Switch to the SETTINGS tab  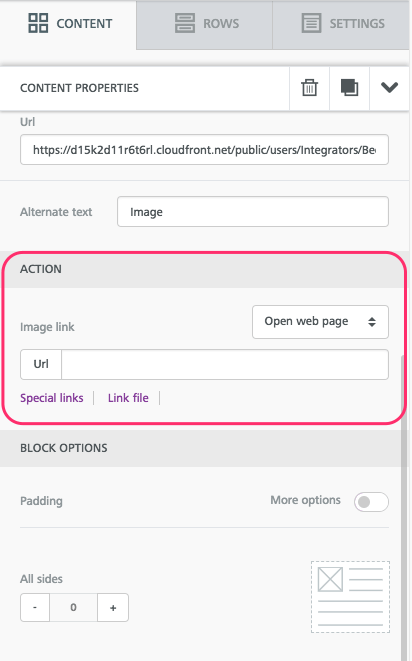point(341,25)
